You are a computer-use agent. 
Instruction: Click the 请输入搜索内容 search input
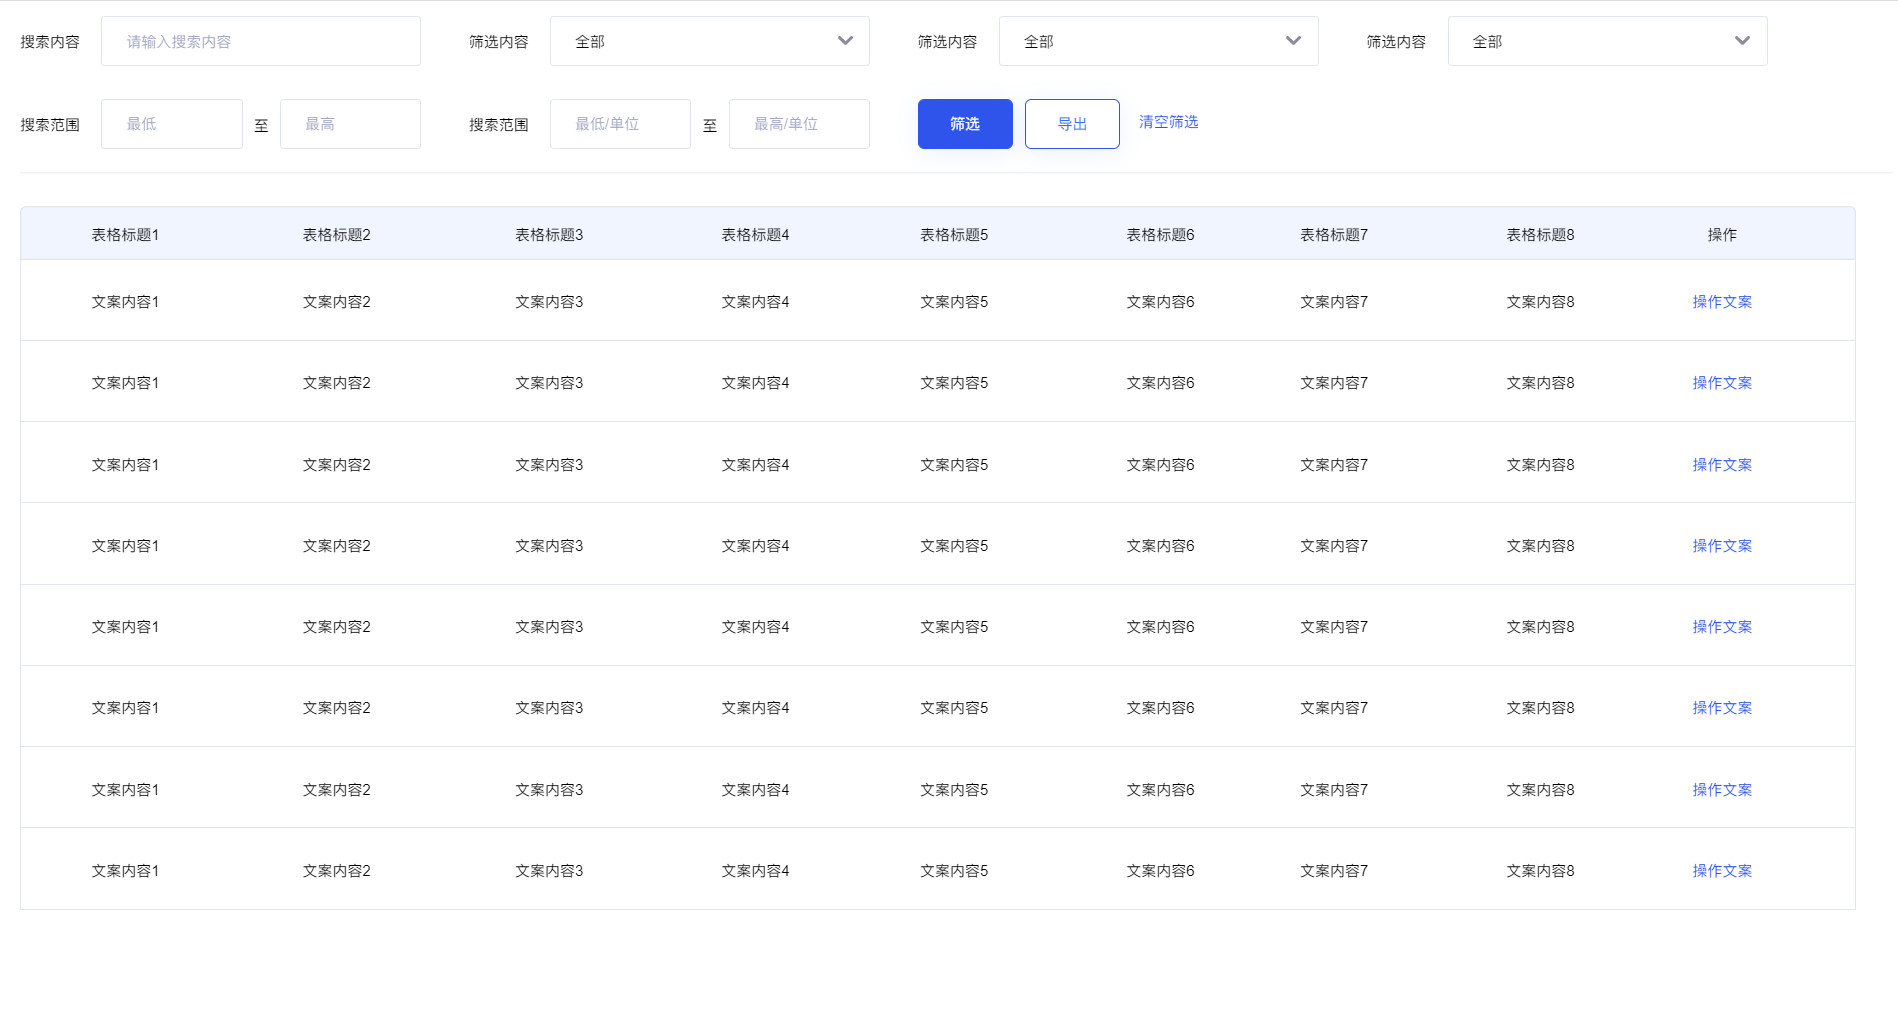(261, 41)
